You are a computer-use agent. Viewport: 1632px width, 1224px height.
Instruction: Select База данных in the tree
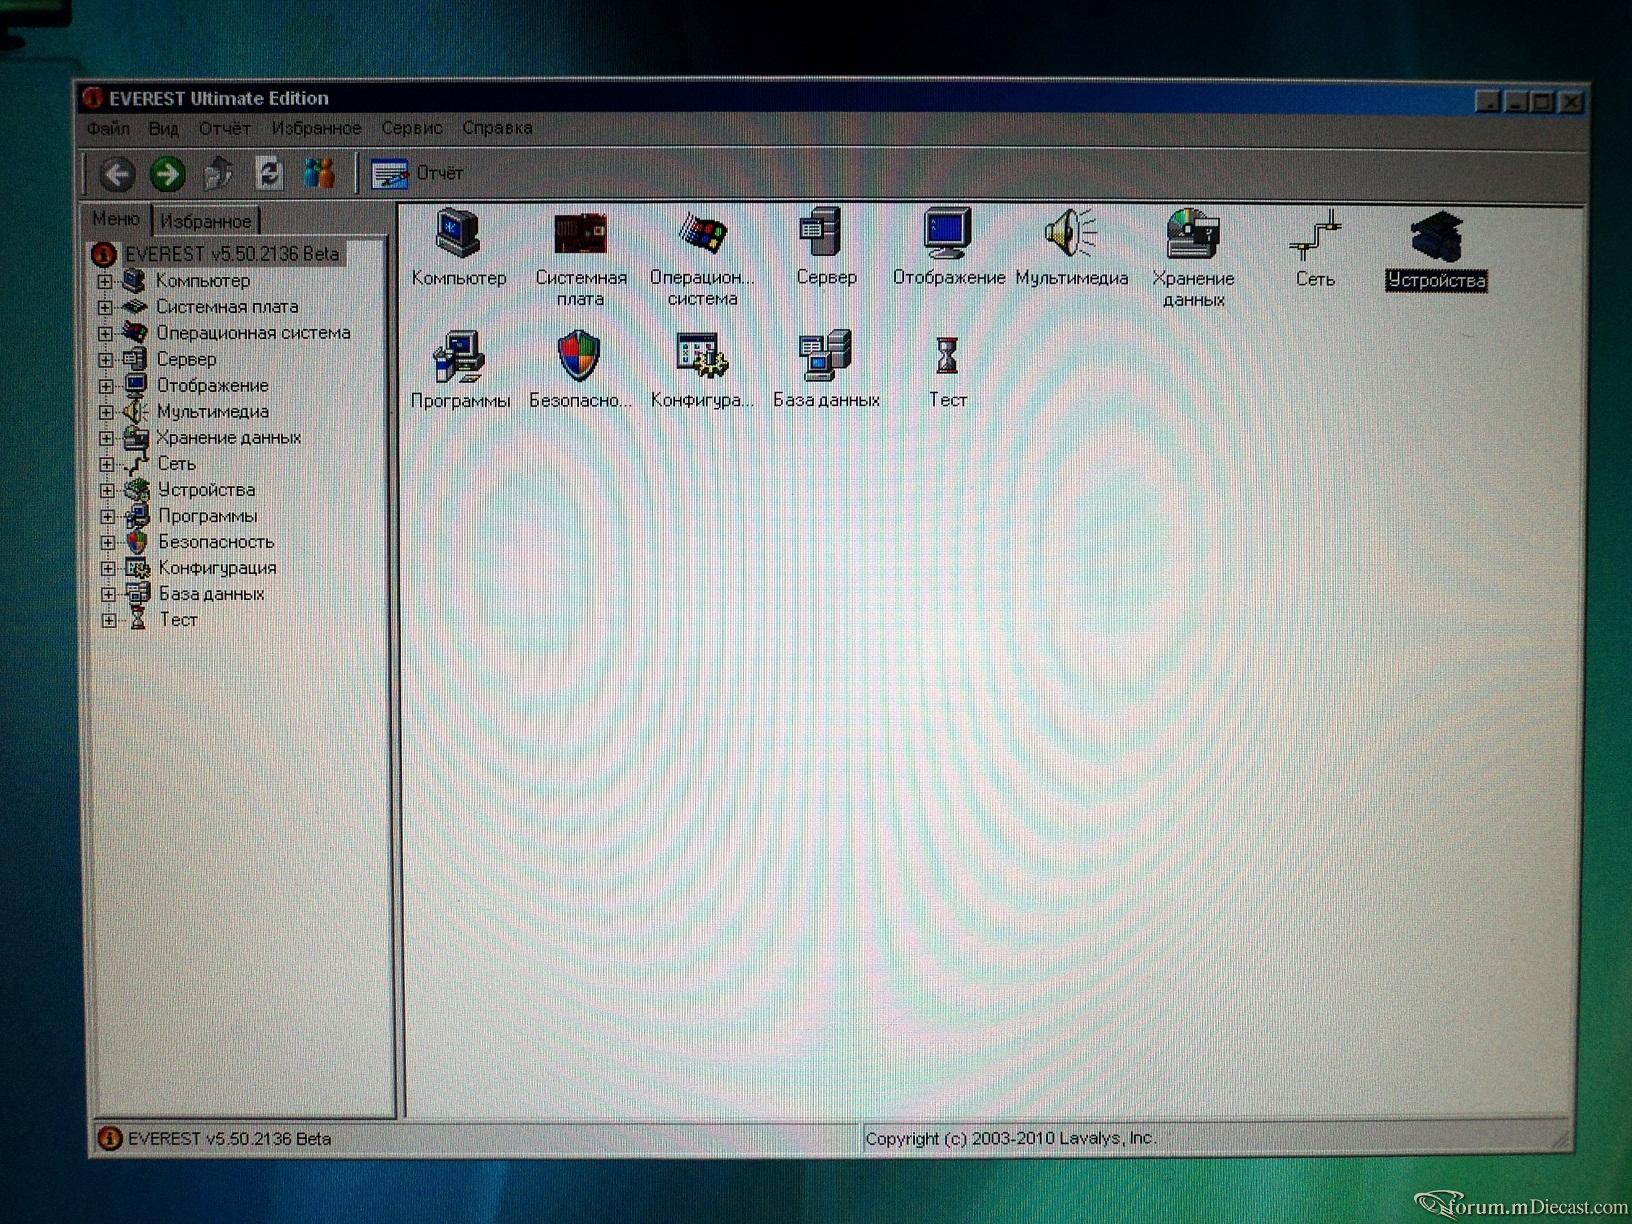tap(212, 594)
